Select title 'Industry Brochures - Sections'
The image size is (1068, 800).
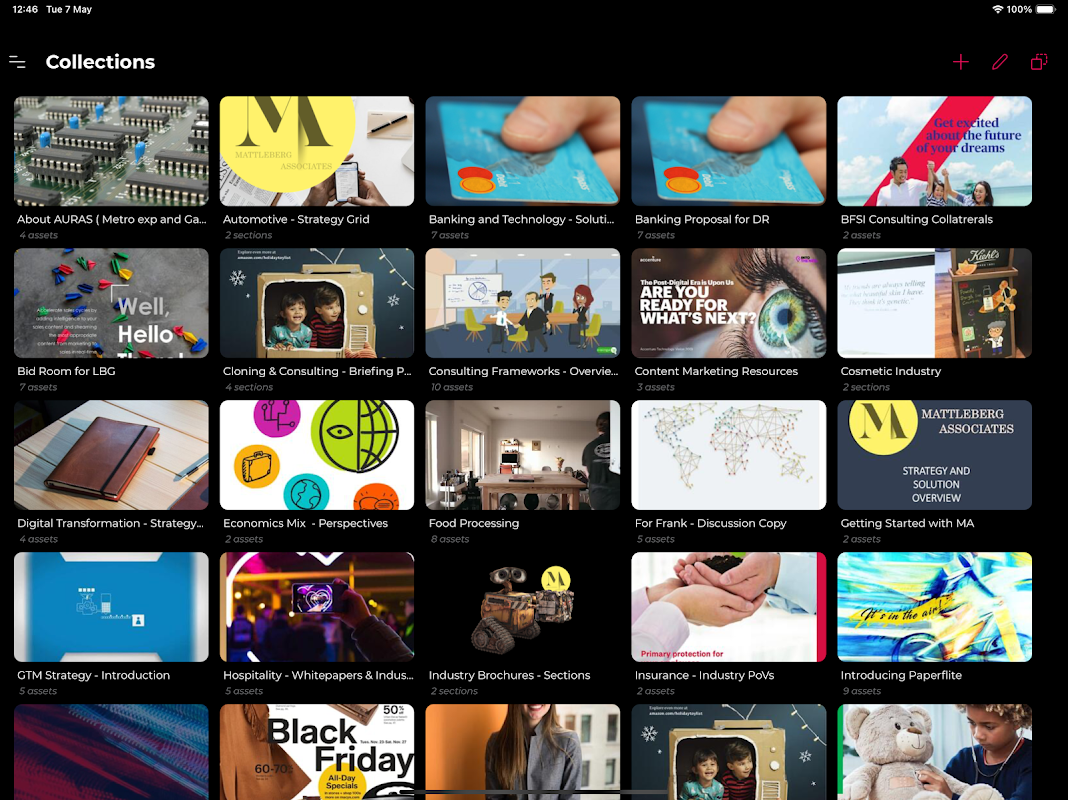(x=509, y=675)
